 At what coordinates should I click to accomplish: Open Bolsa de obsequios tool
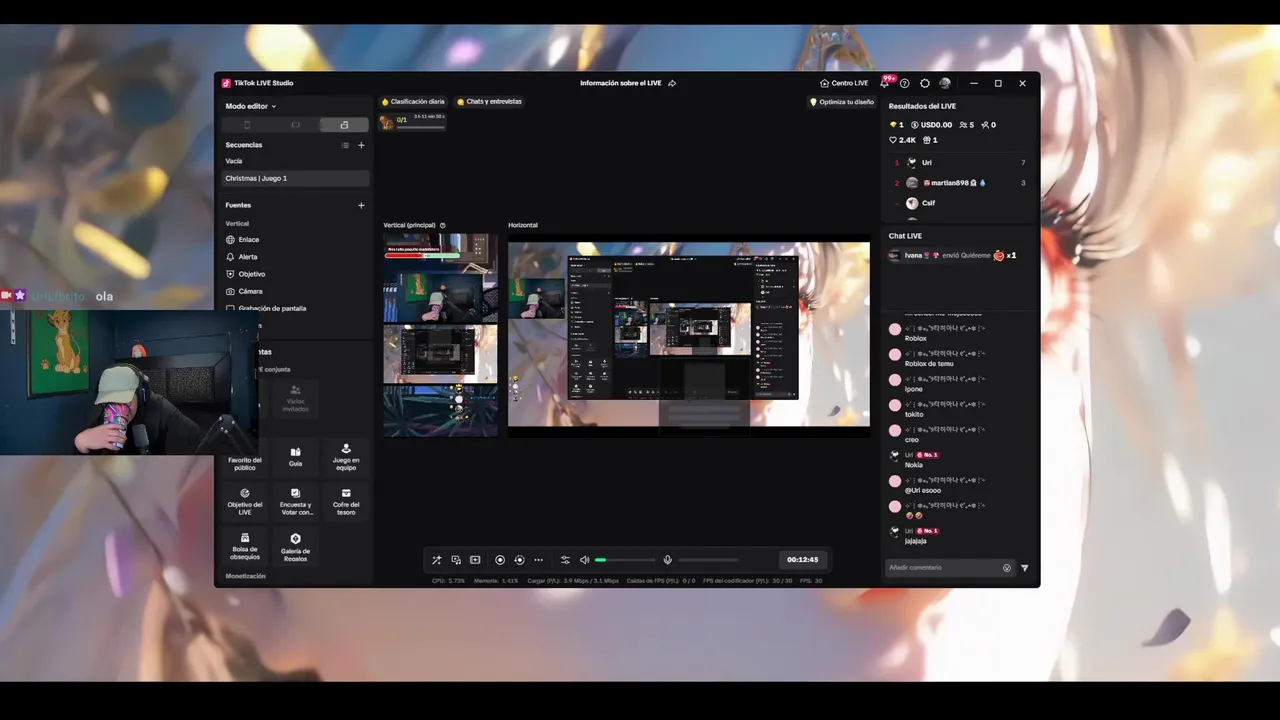tap(245, 546)
